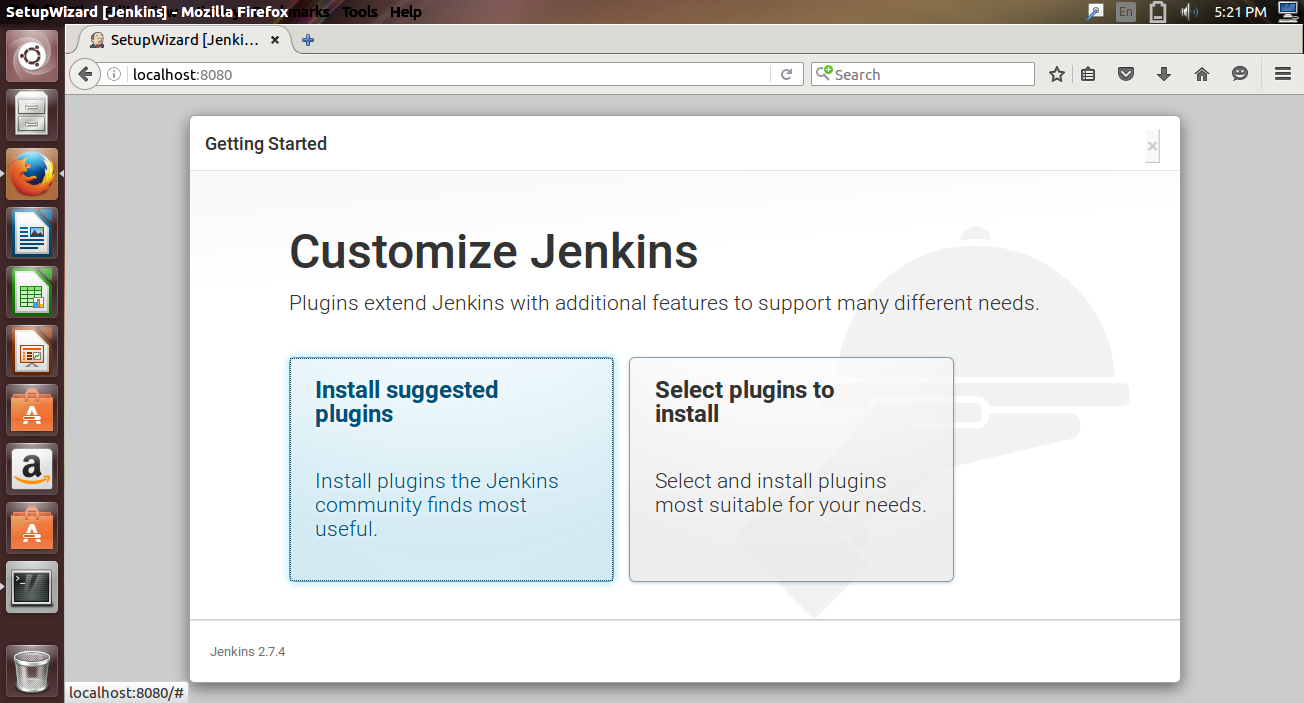The height and width of the screenshot is (703, 1304).
Task: Open the volume indicator menu
Action: pos(1190,11)
